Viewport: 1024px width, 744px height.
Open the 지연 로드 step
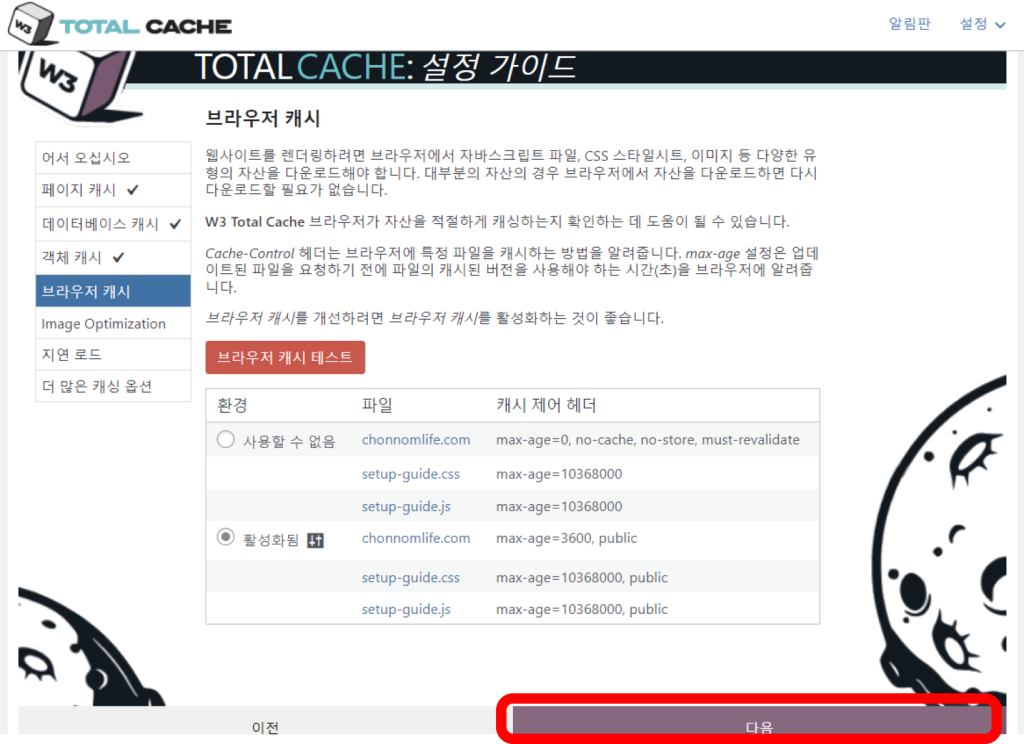(x=113, y=355)
